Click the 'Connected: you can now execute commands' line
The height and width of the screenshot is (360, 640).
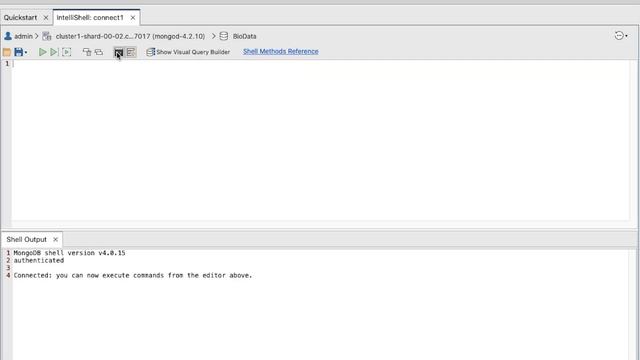click(x=133, y=276)
